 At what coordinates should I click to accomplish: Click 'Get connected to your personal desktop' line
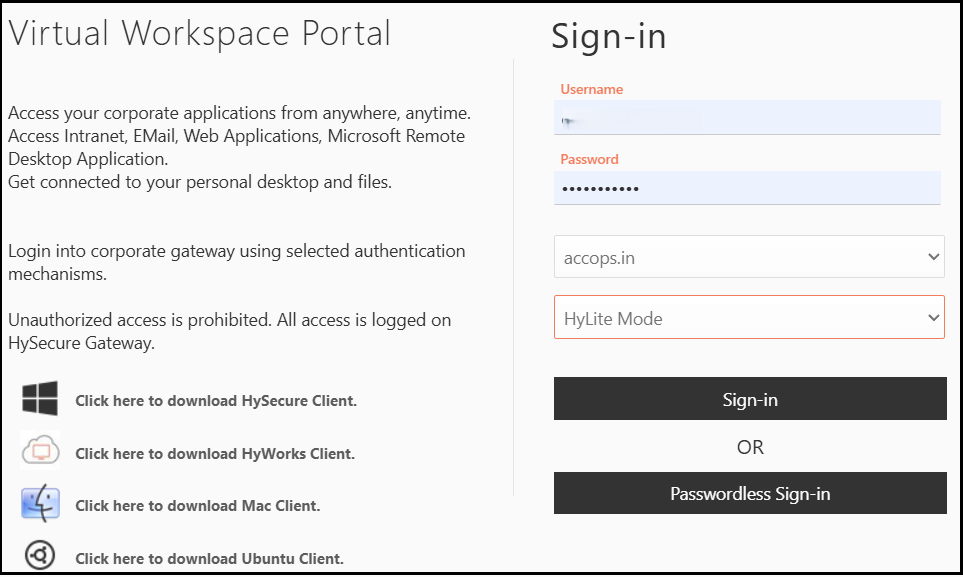pos(200,182)
